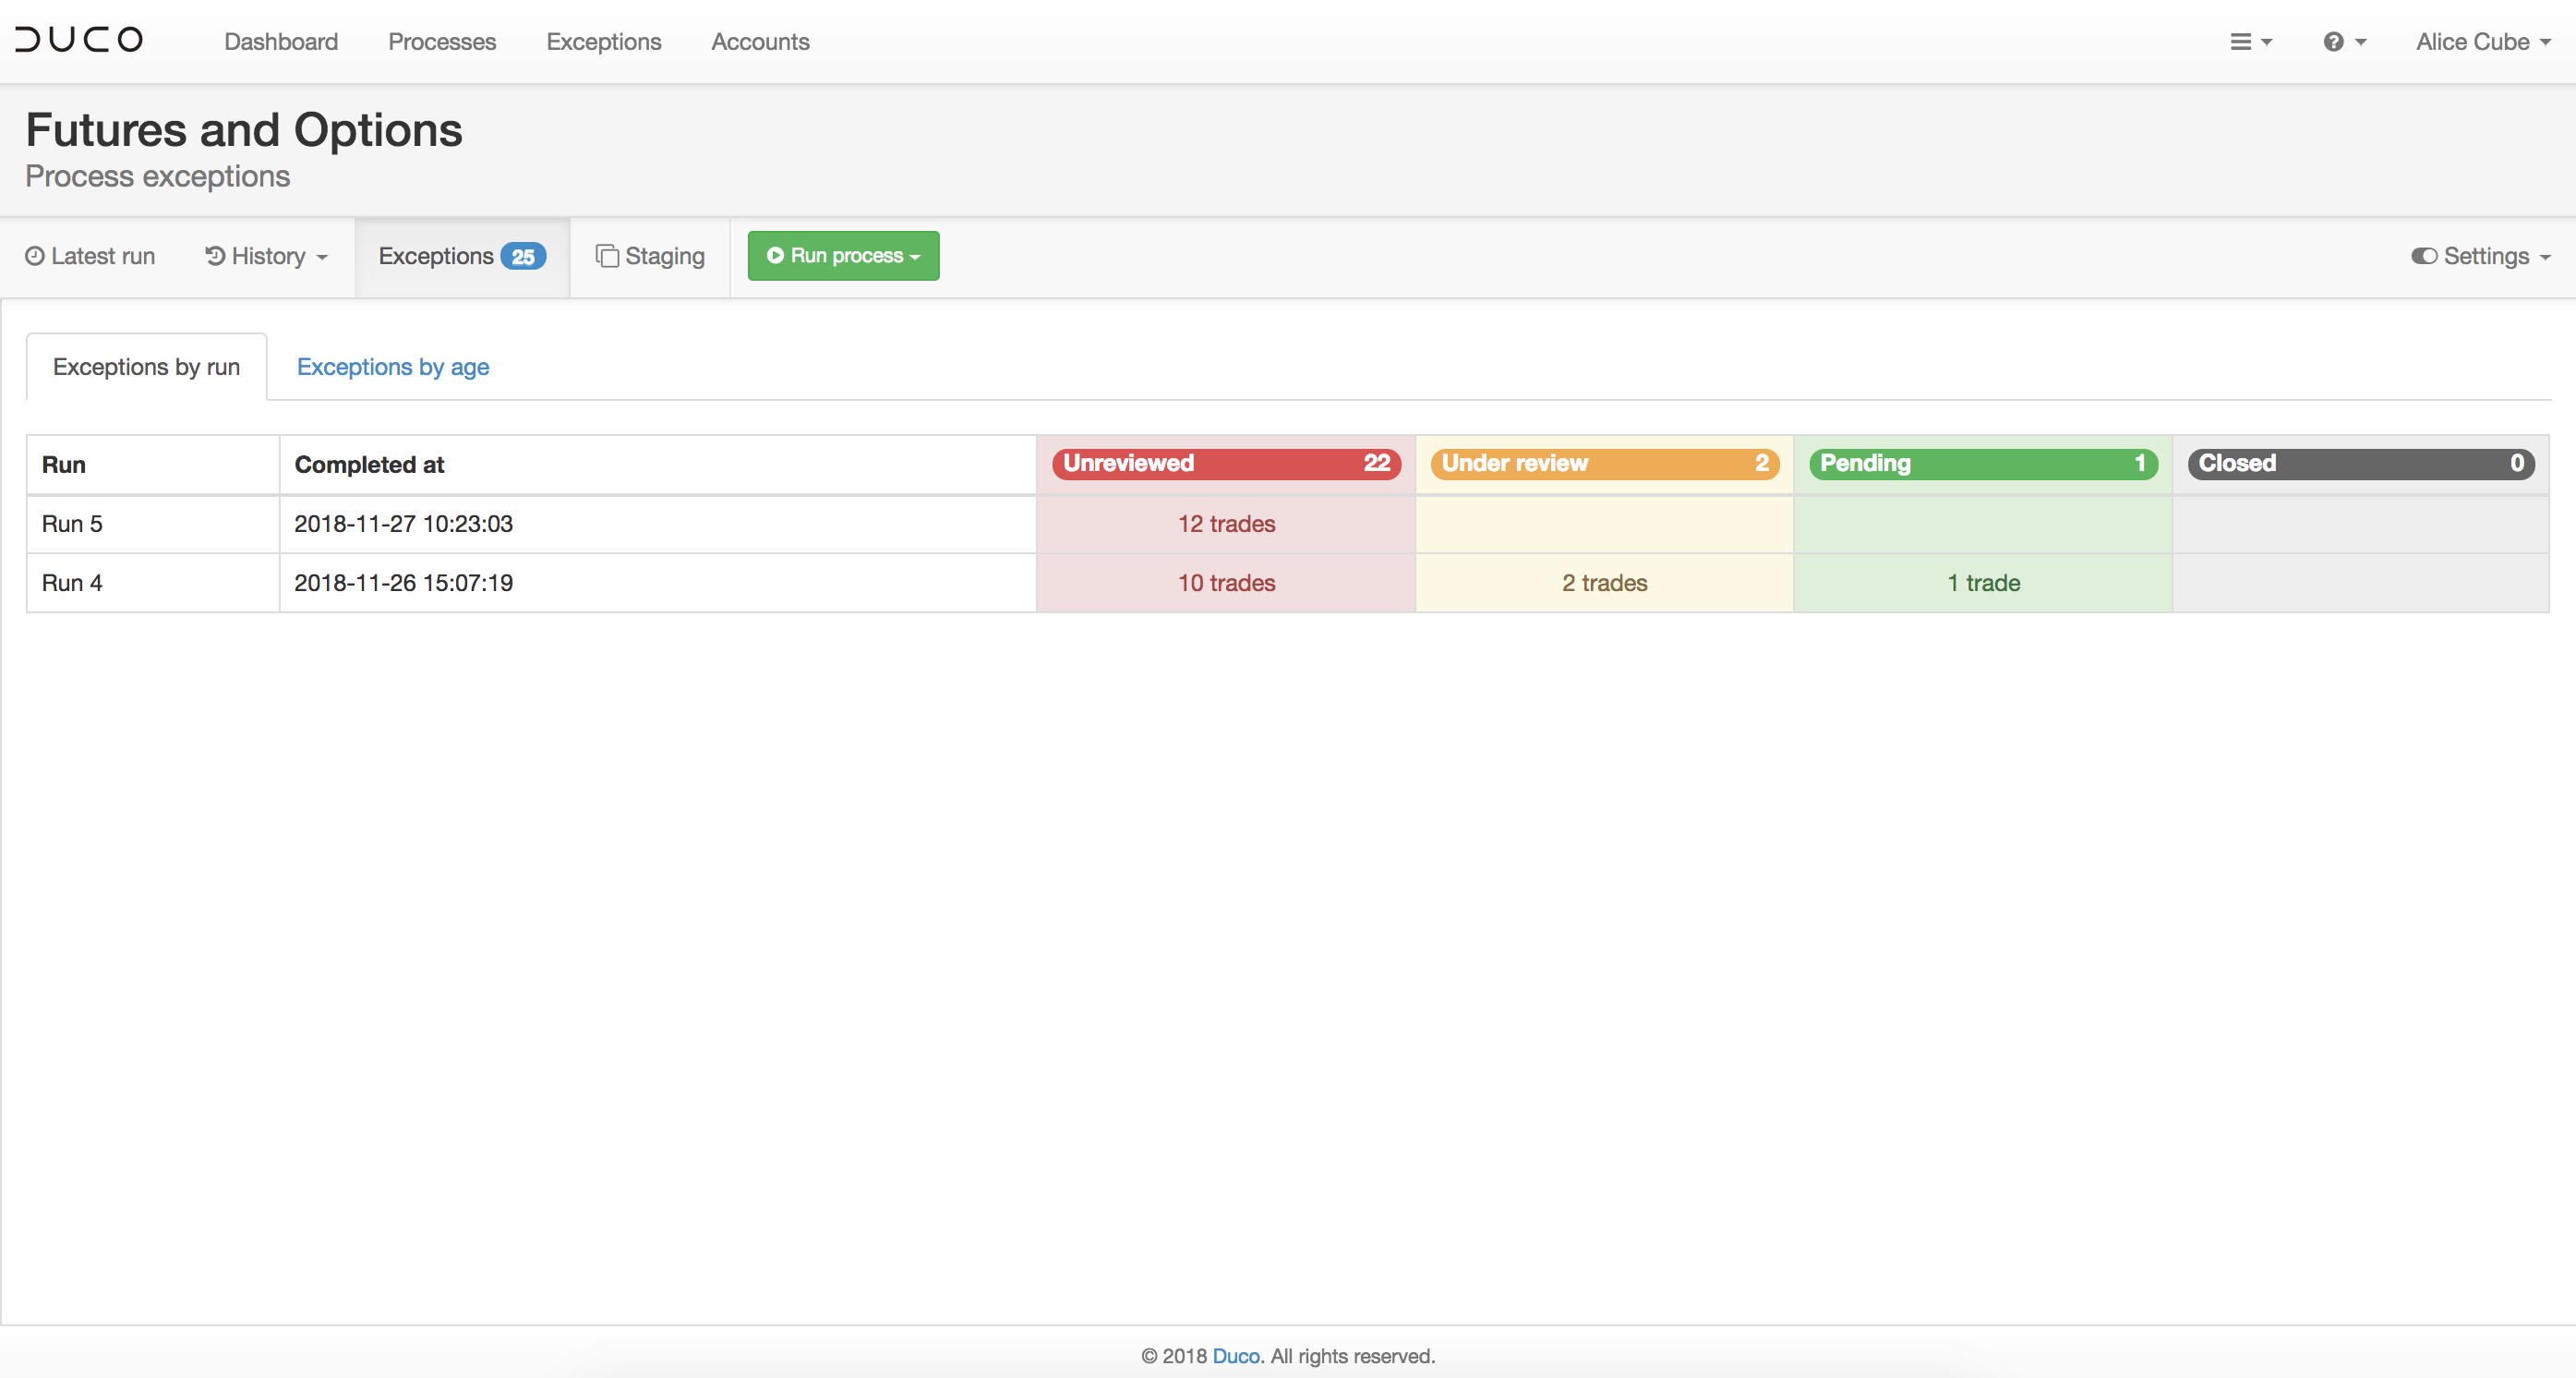Select the Exceptions tab with badge
The image size is (2576, 1378).
[462, 257]
